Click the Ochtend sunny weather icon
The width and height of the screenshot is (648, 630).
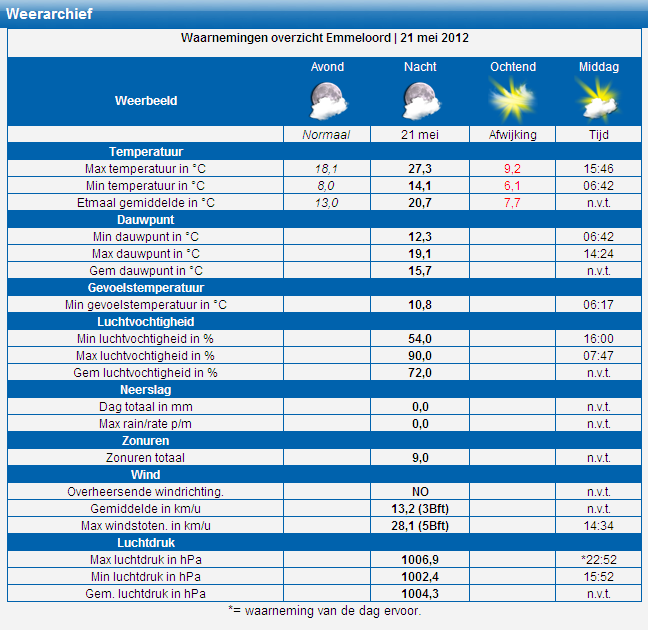512,100
